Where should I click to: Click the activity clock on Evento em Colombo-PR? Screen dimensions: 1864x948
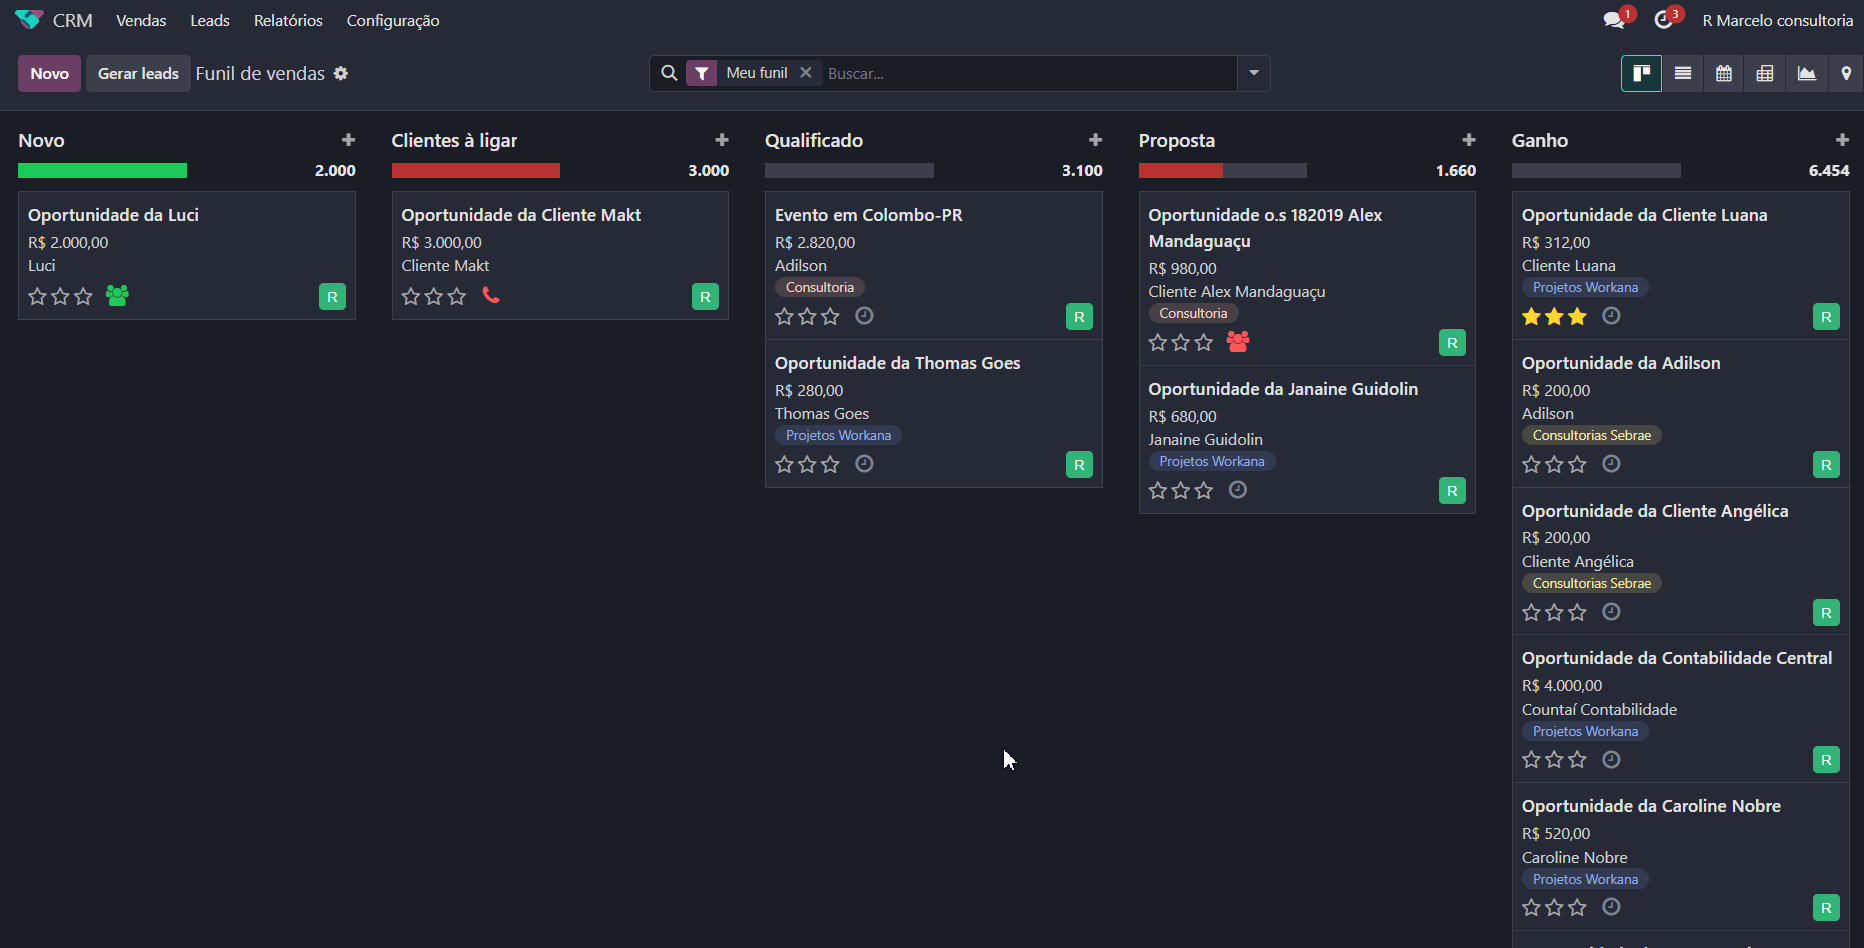(864, 316)
